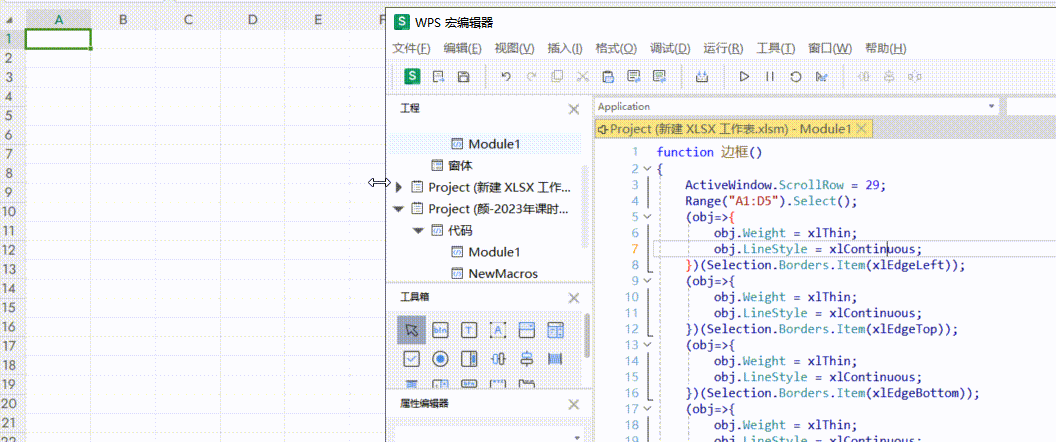Click the greyed redo arrow icon

click(x=531, y=77)
